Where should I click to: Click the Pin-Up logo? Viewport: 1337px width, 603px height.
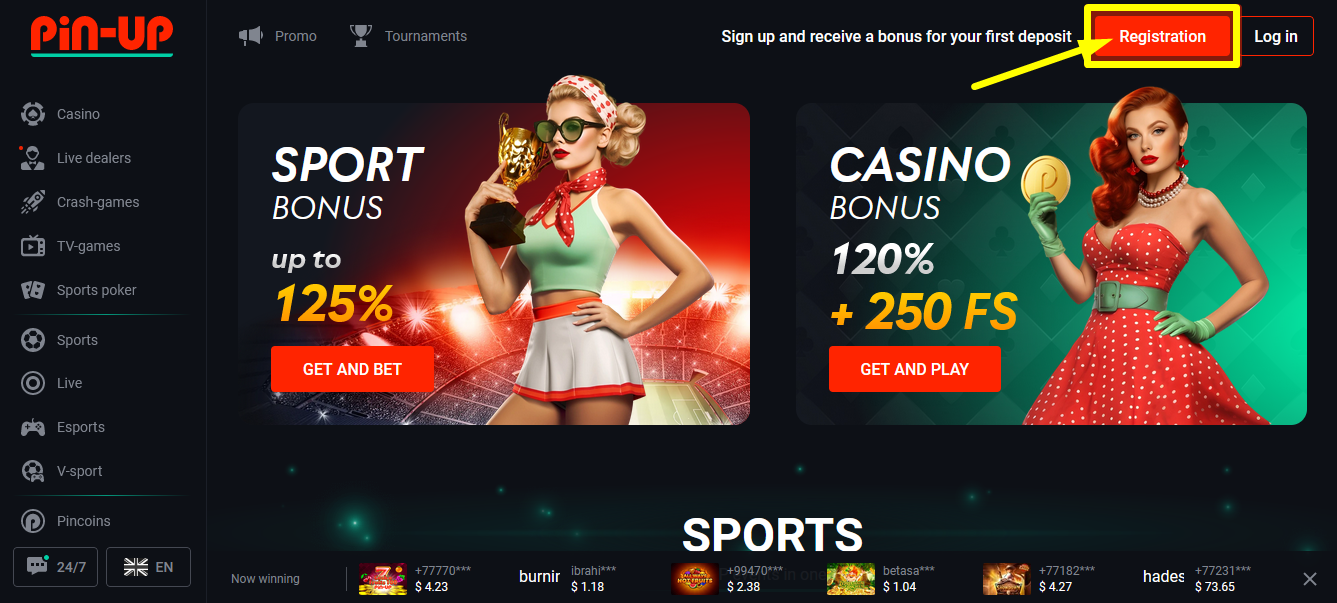(x=102, y=35)
